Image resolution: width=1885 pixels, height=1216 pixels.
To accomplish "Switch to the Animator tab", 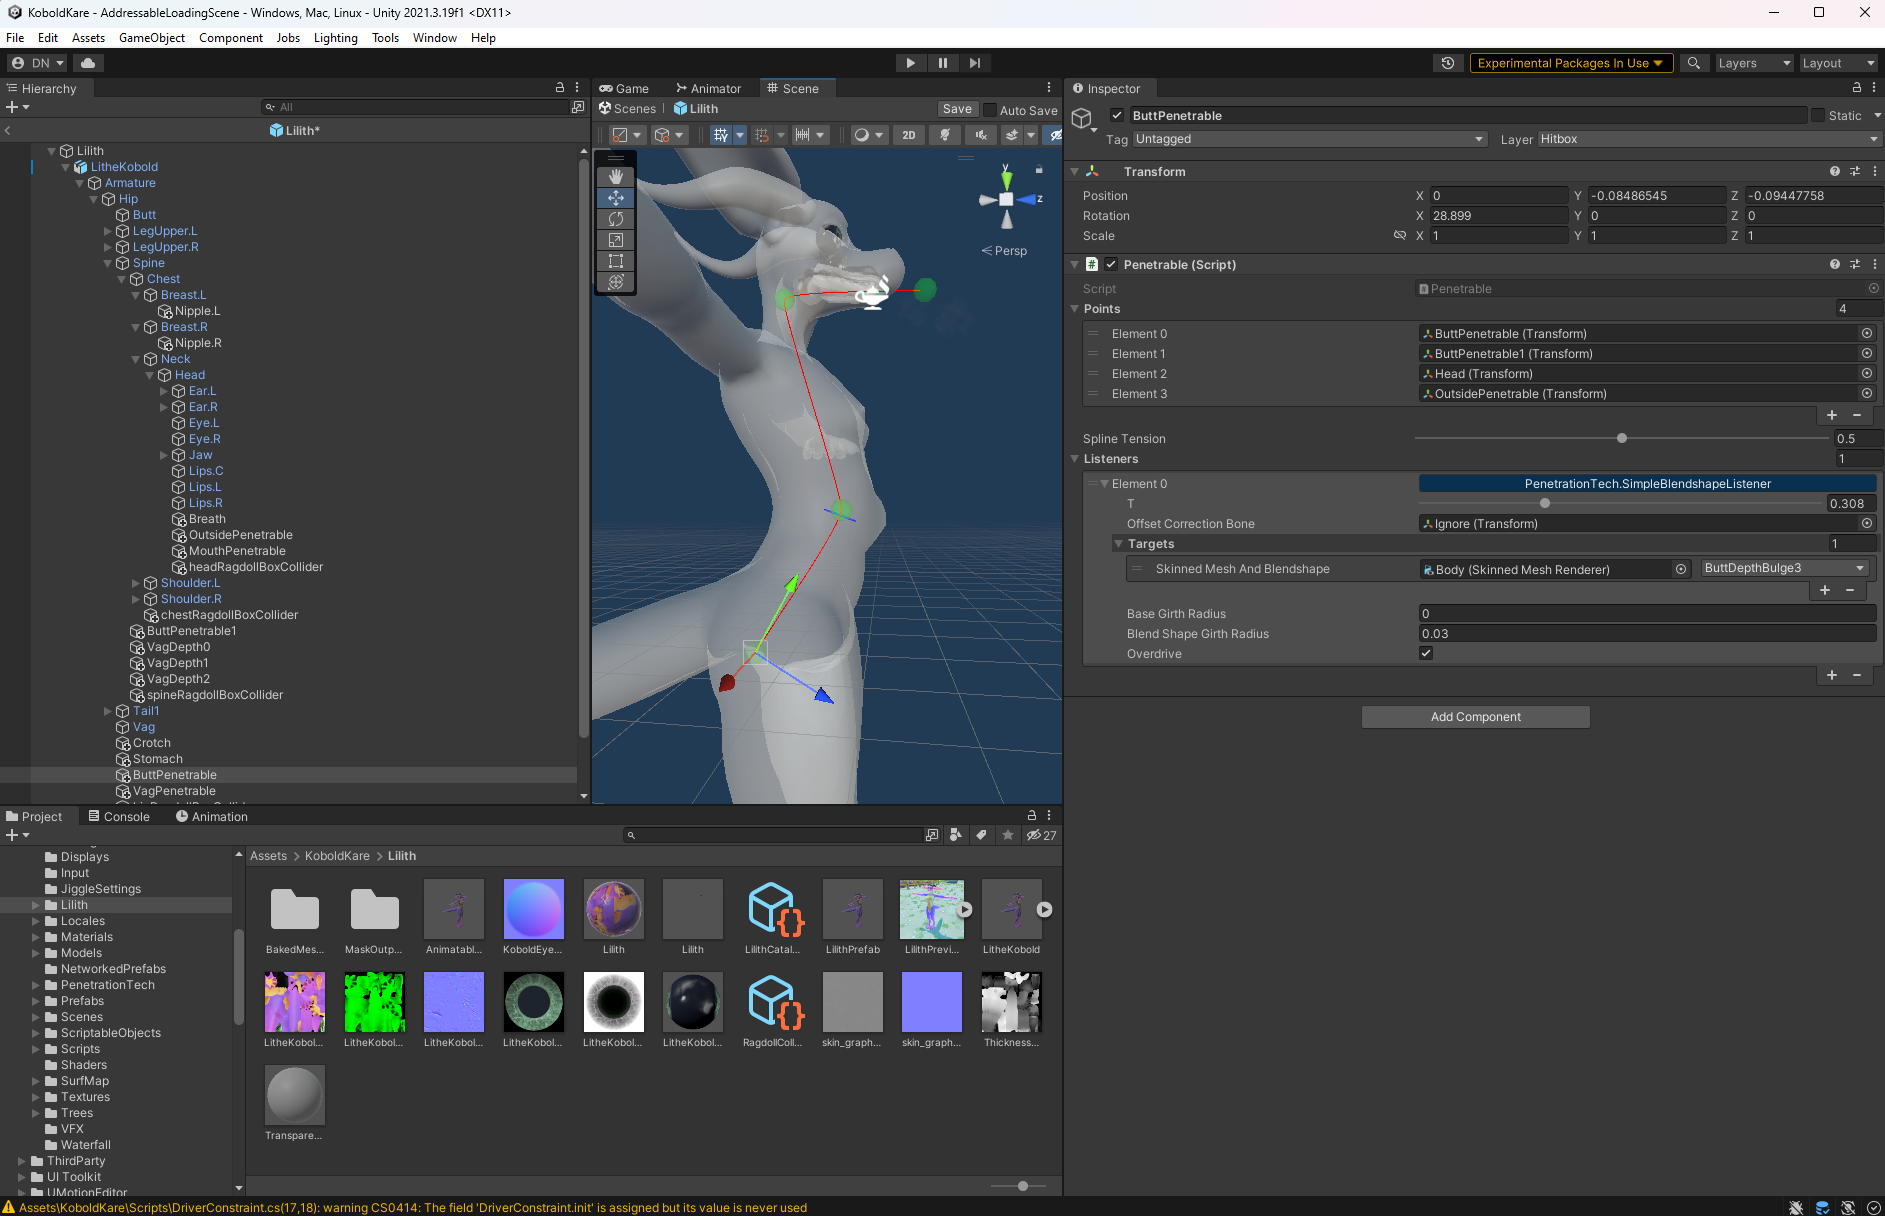I will (709, 88).
